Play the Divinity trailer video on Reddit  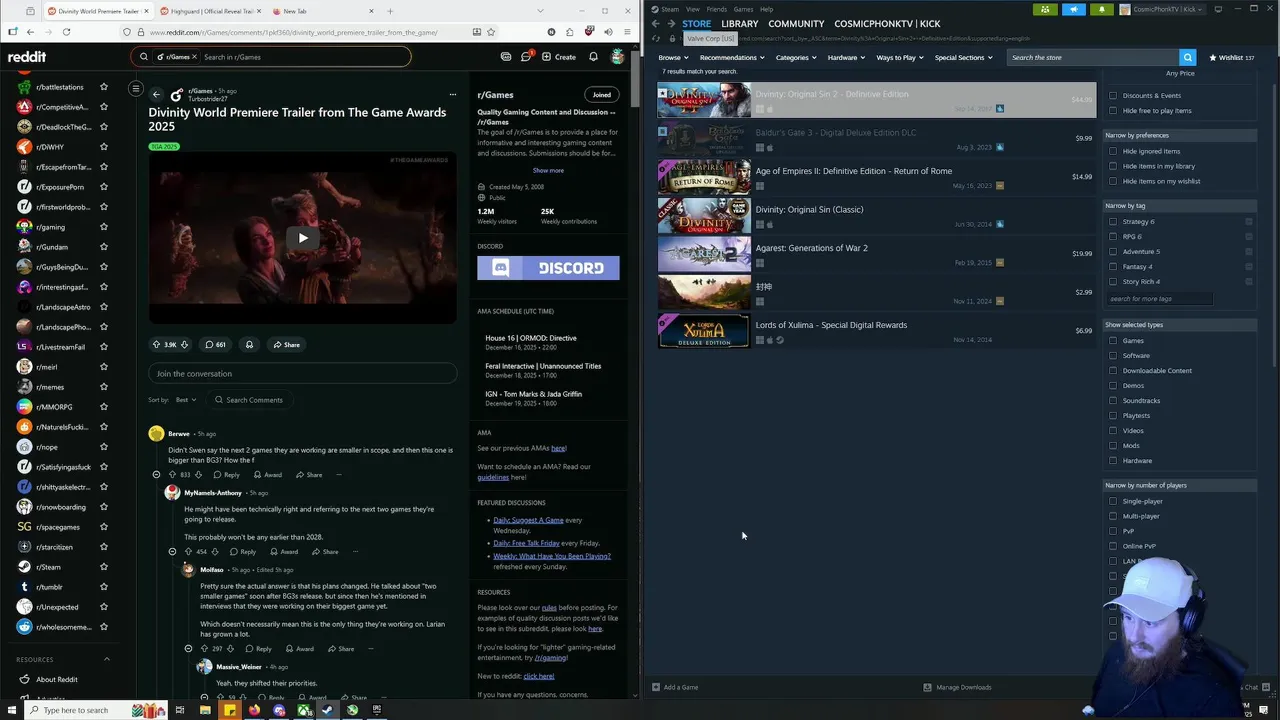(303, 238)
